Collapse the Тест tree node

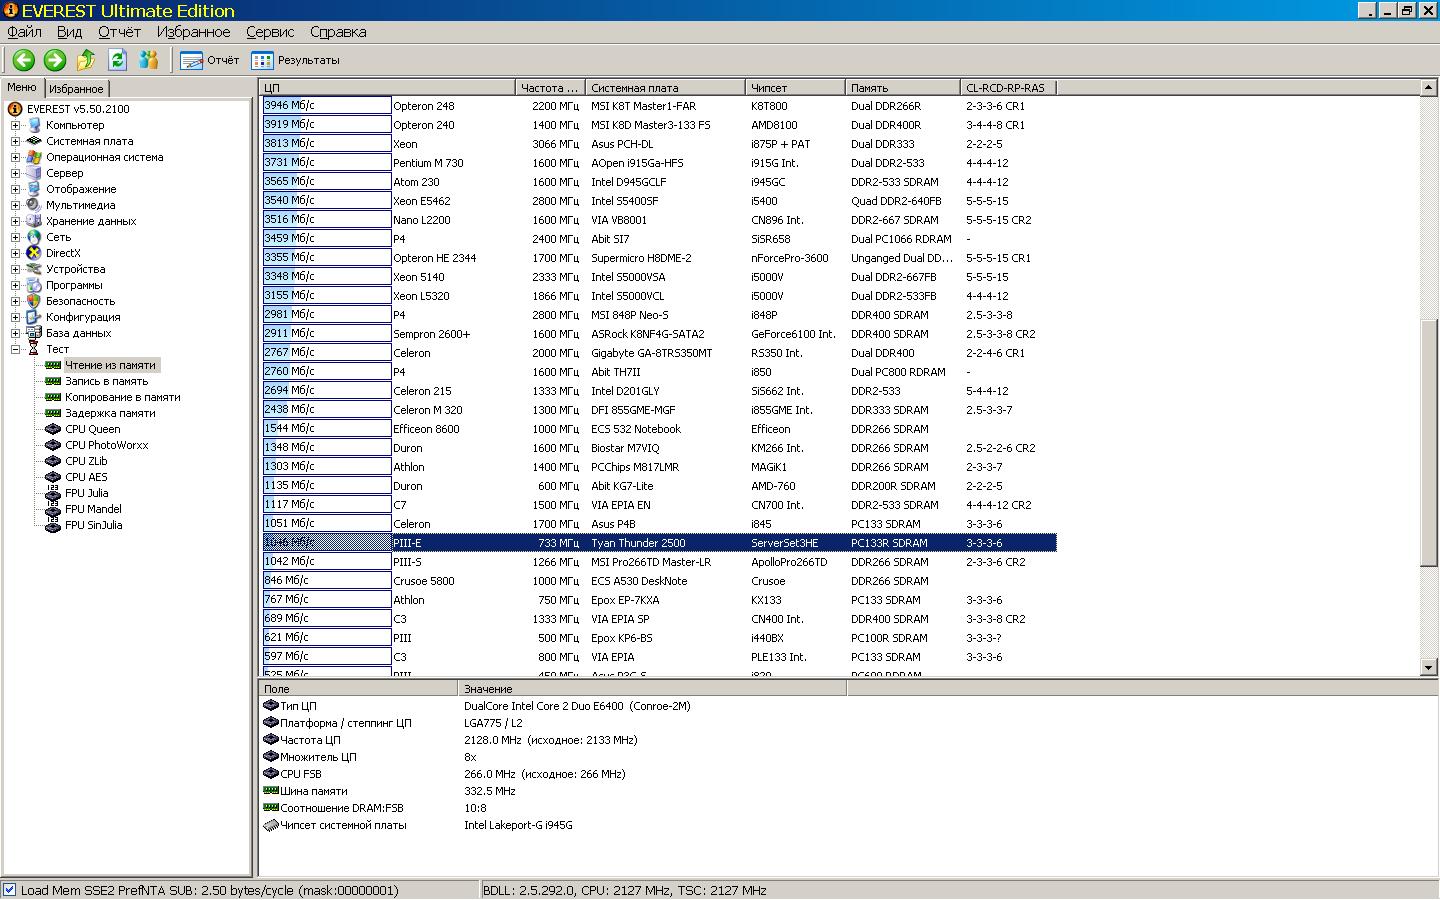16,349
